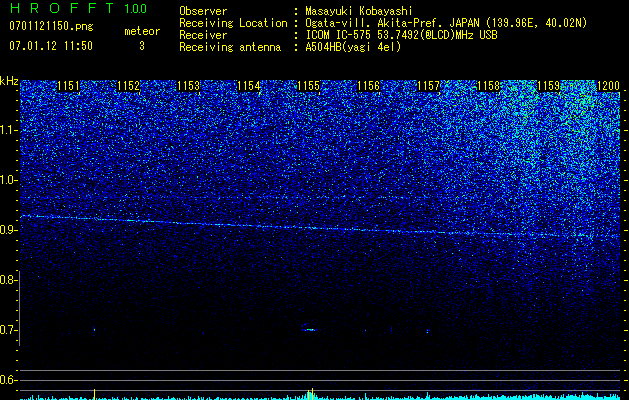Click the date stamp 07.01.12 11:50
Image resolution: width=629 pixels, height=400 pixels.
tap(51, 46)
